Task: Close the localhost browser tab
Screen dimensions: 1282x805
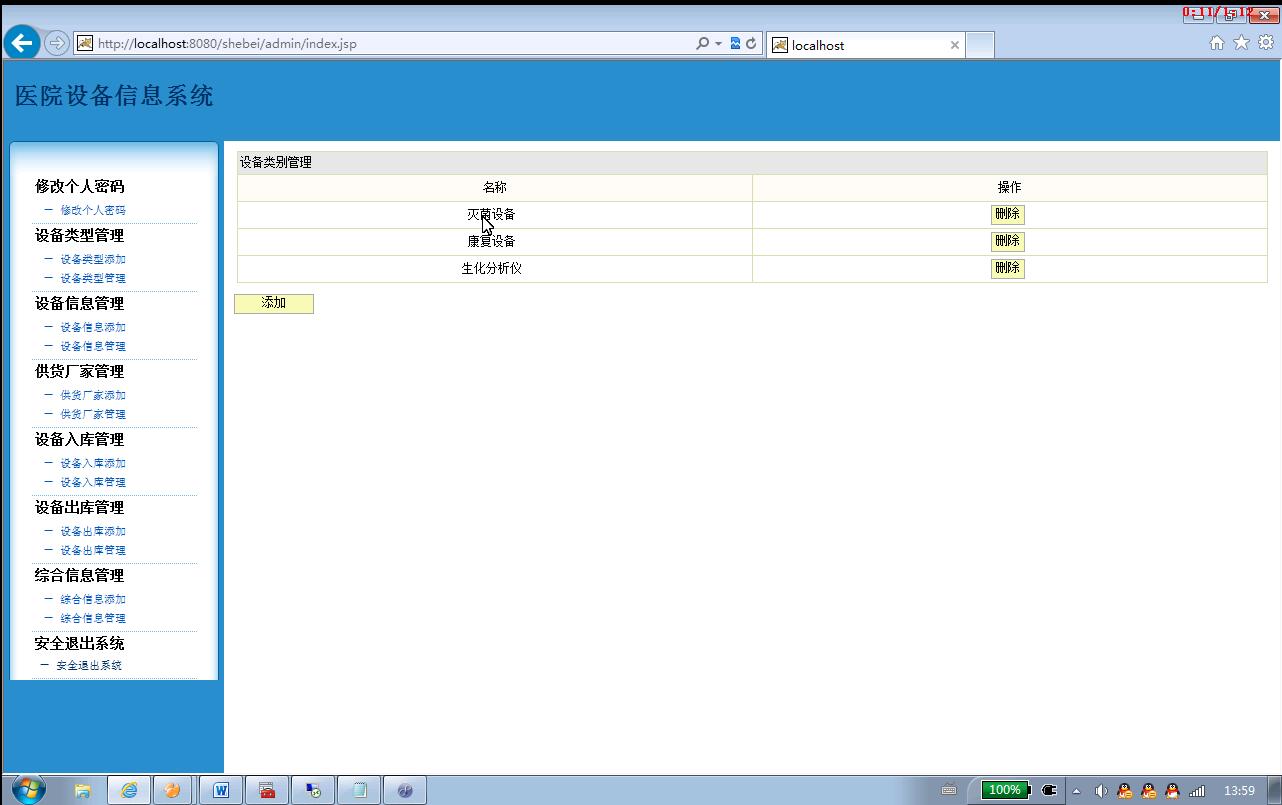Action: click(954, 45)
